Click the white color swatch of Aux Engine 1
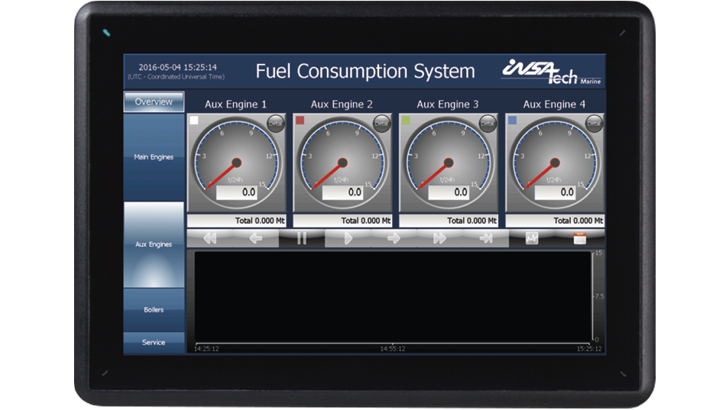The width and height of the screenshot is (728, 410). [x=194, y=120]
